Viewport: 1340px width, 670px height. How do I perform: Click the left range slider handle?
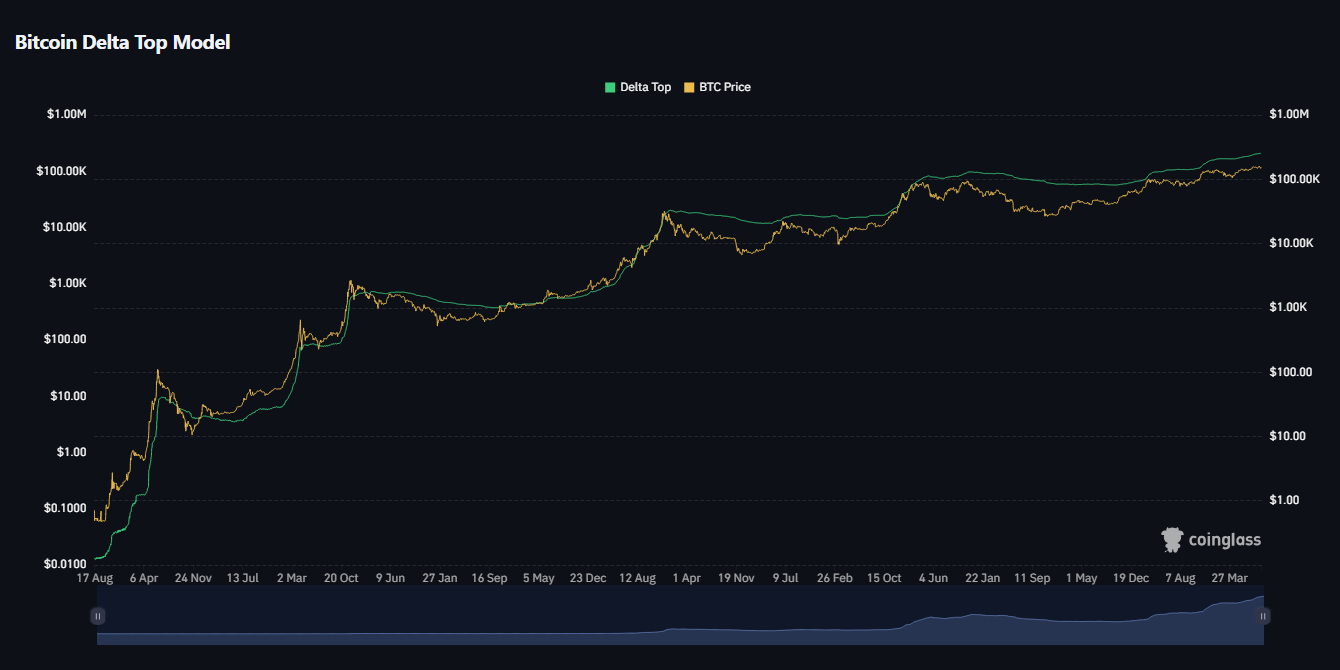point(97,617)
